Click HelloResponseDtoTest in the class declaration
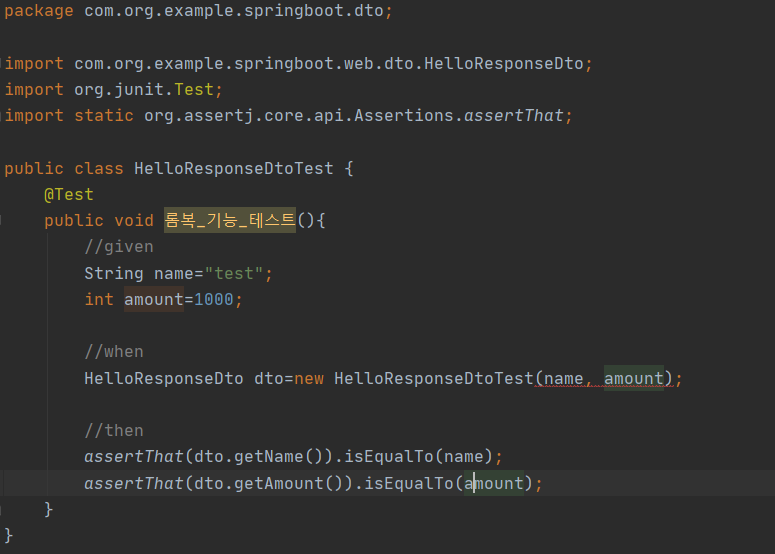The width and height of the screenshot is (775, 554). (x=234, y=169)
